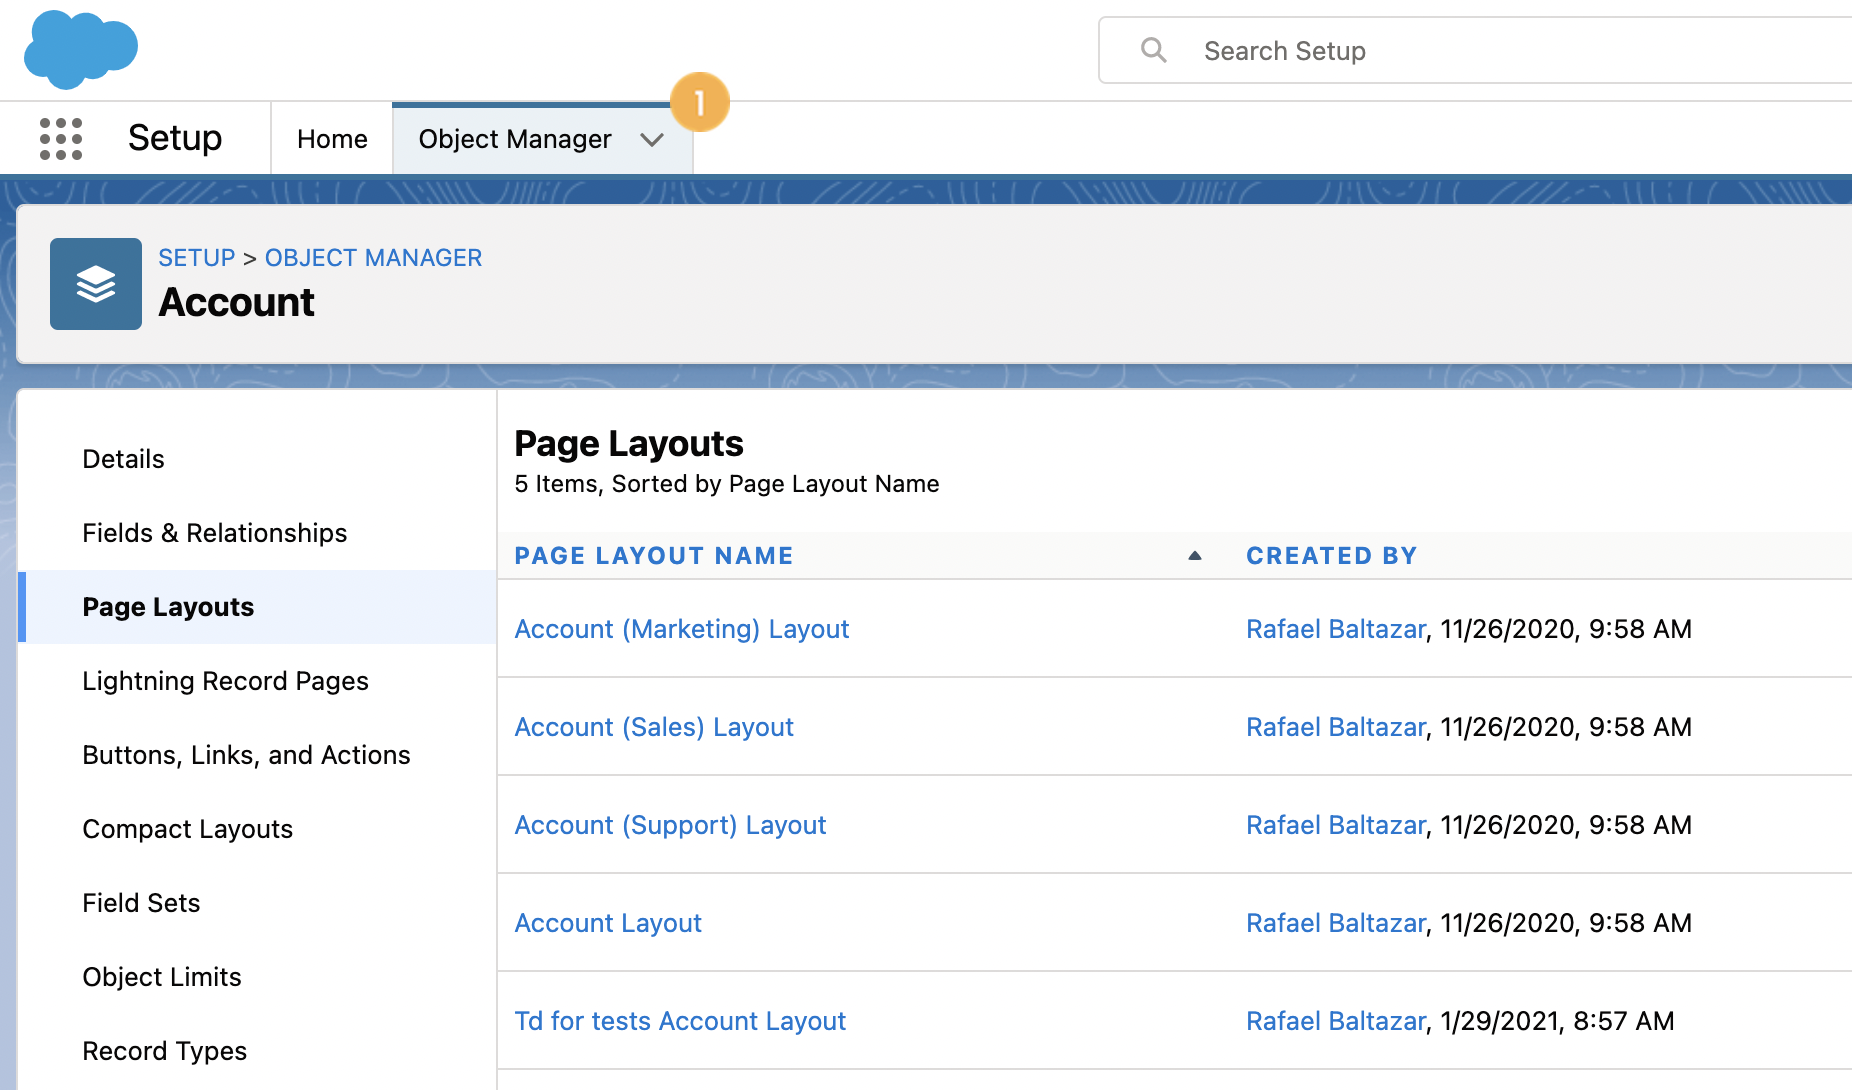Open Account (Support) Layout
The width and height of the screenshot is (1852, 1090).
point(670,825)
